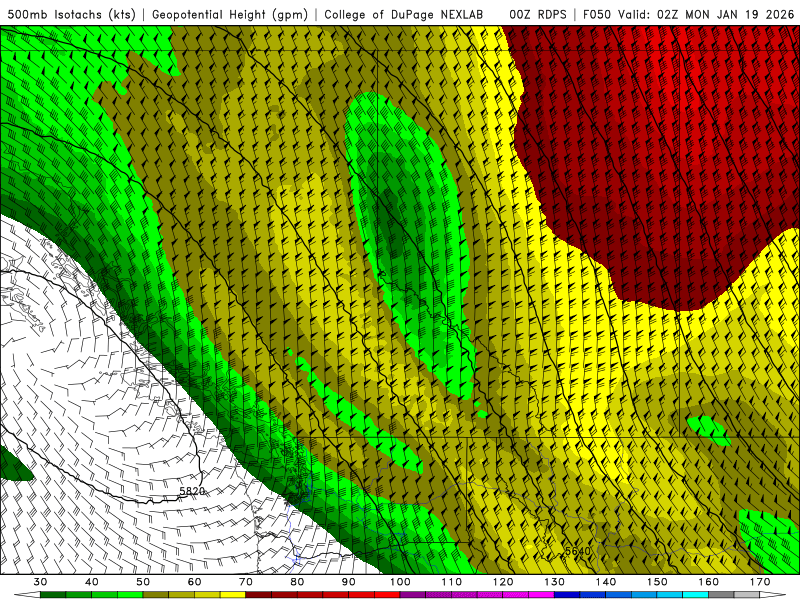800x600 pixels.
Task: Click the 5820 height contour label
Action: tap(192, 491)
